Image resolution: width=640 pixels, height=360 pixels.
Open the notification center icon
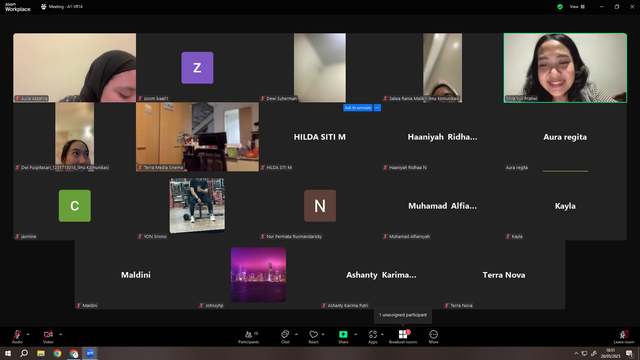(x=629, y=353)
